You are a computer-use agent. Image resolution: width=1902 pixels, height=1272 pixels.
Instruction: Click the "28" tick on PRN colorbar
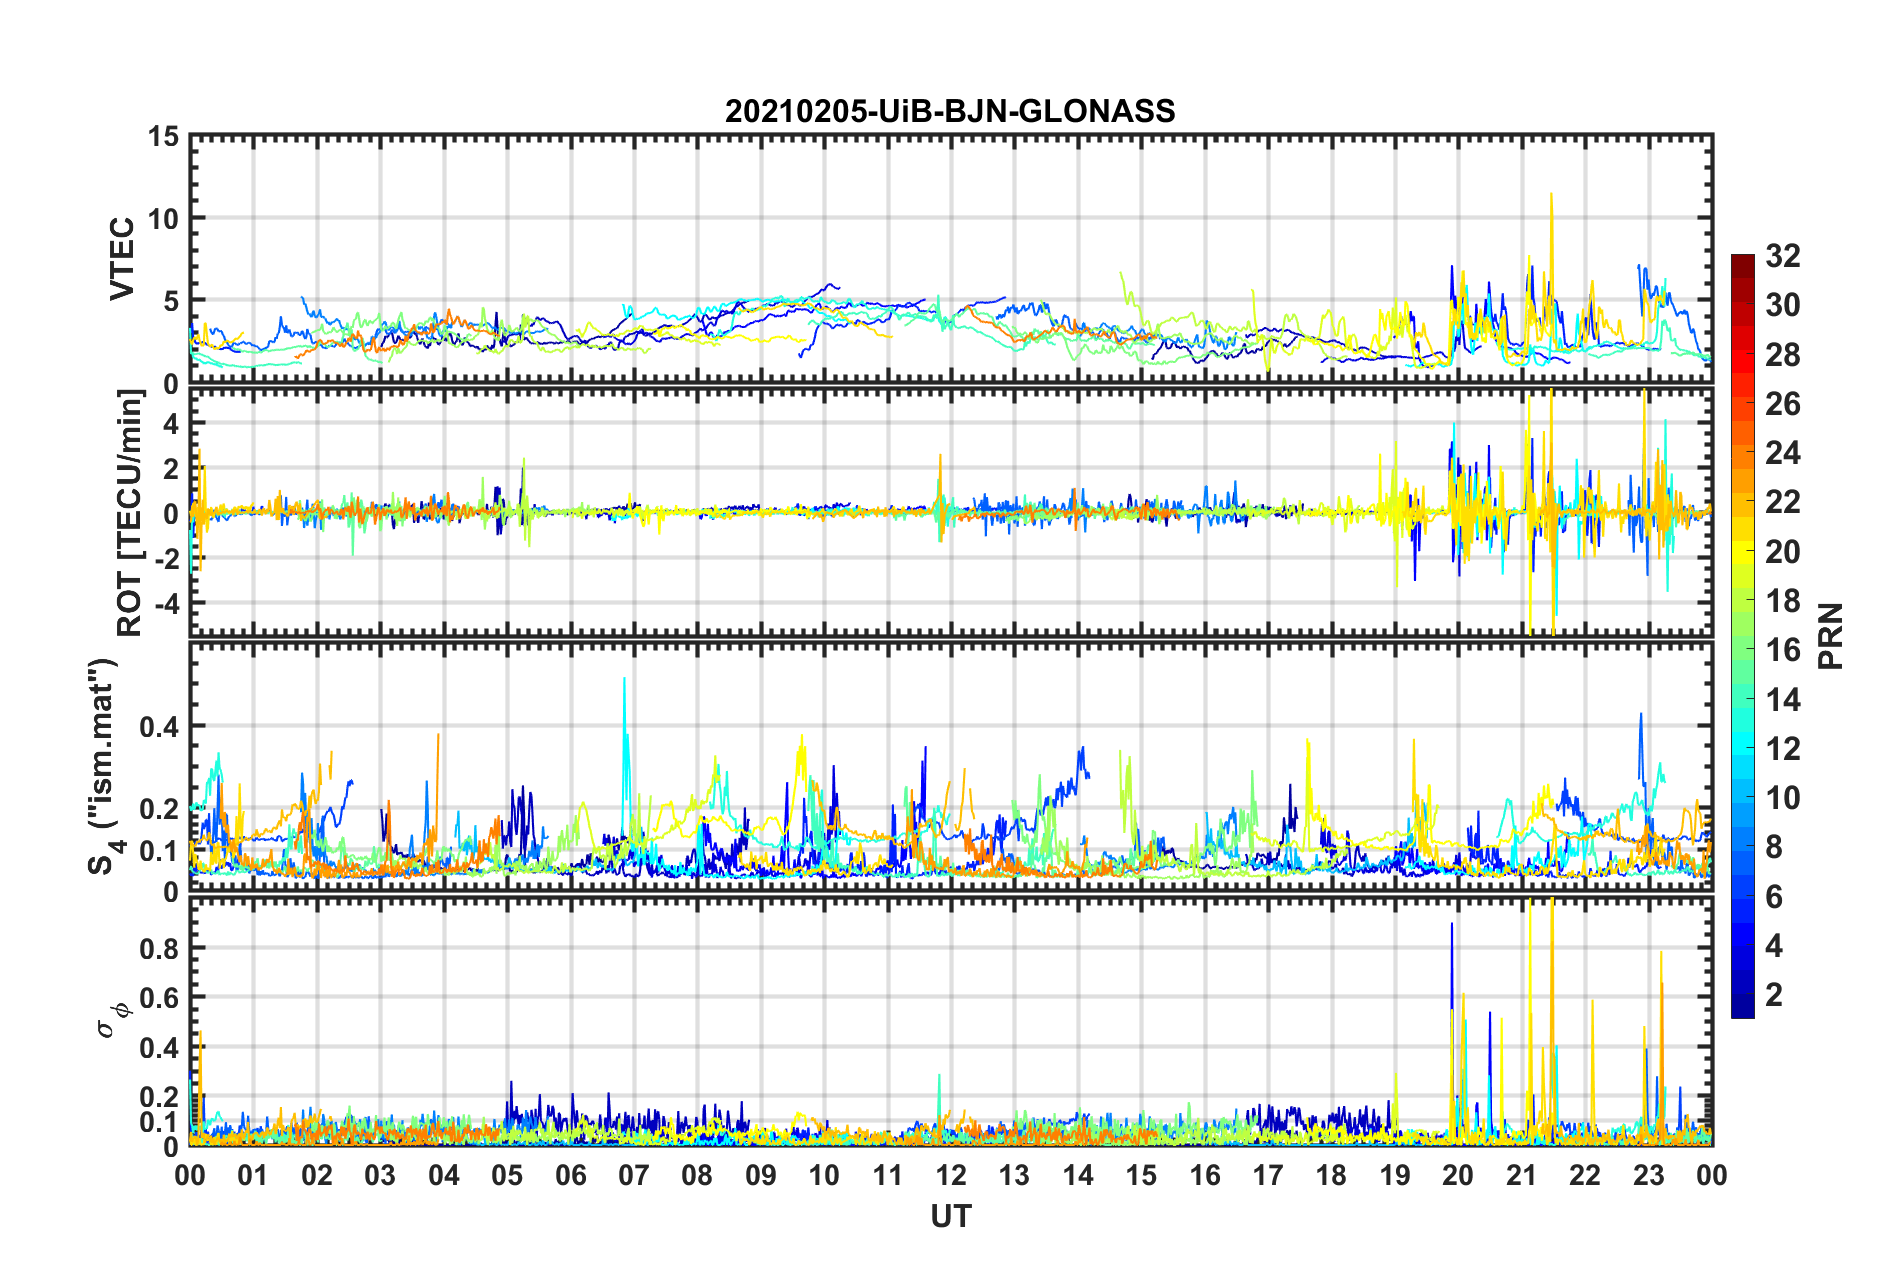1783,355
